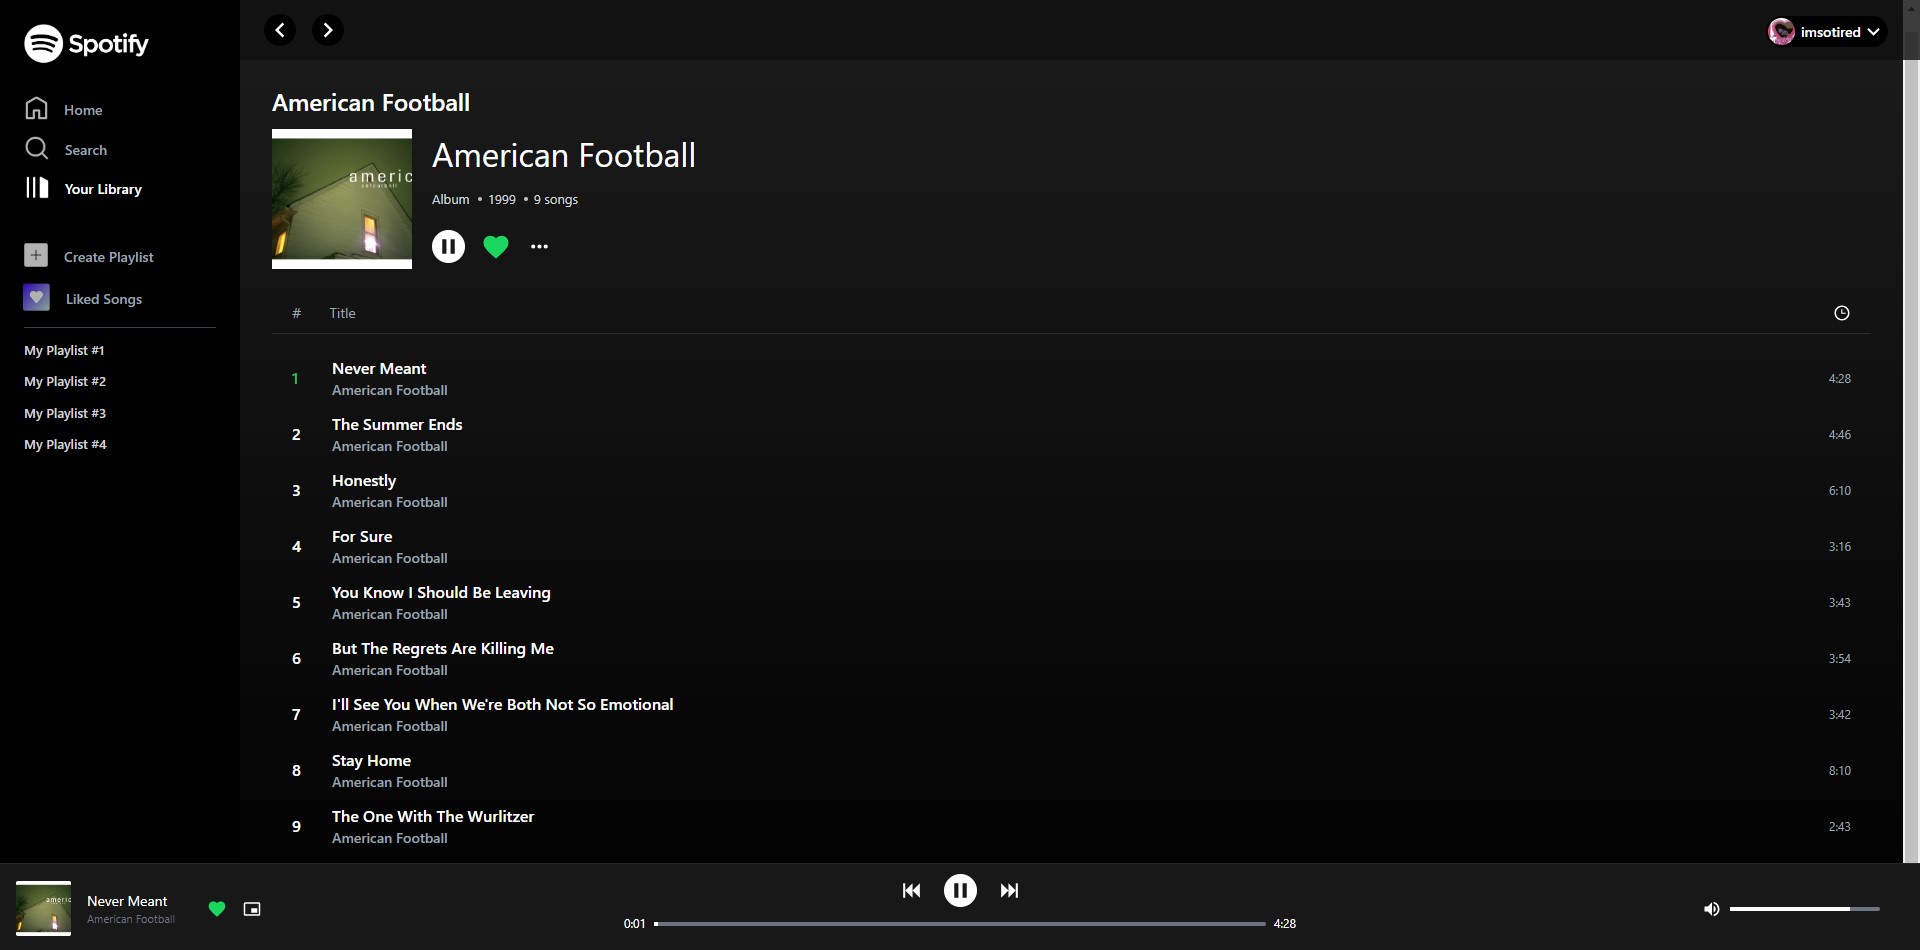Screen dimensions: 1920x950
Task: Select the track Stay Home
Action: click(x=1071, y=771)
